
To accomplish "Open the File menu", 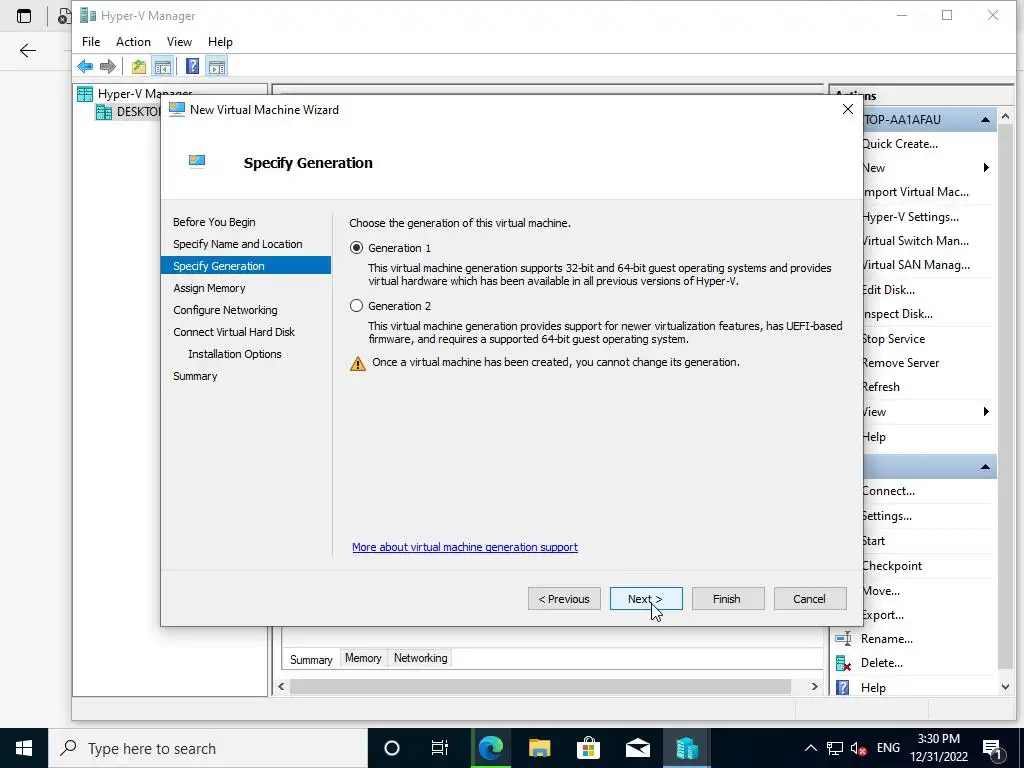I will coord(91,42).
